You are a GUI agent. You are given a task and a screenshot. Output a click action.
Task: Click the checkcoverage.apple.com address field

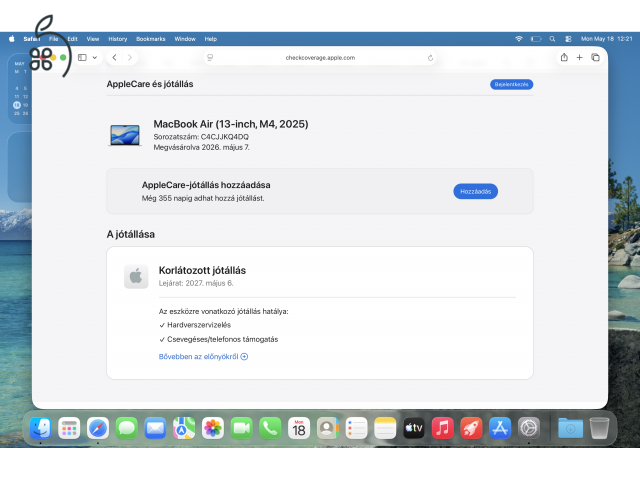pyautogui.click(x=320, y=58)
